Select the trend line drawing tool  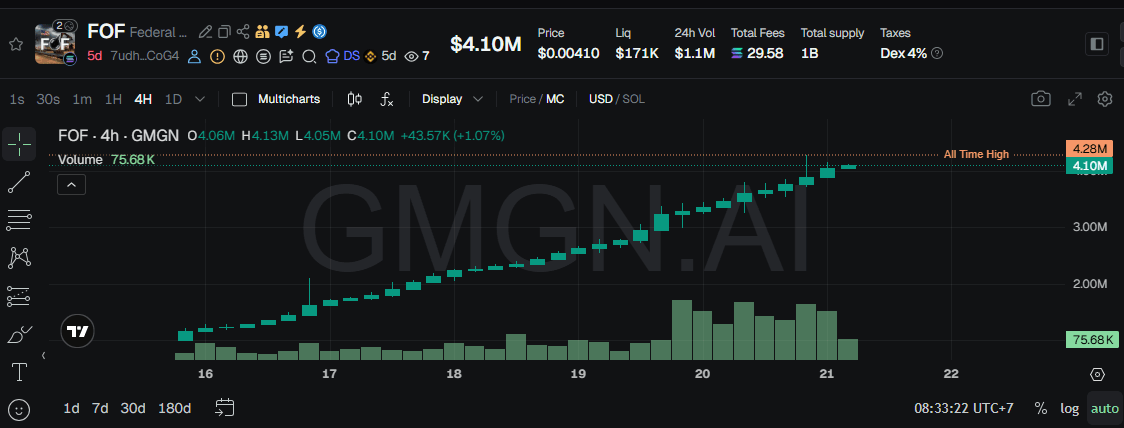[19, 182]
